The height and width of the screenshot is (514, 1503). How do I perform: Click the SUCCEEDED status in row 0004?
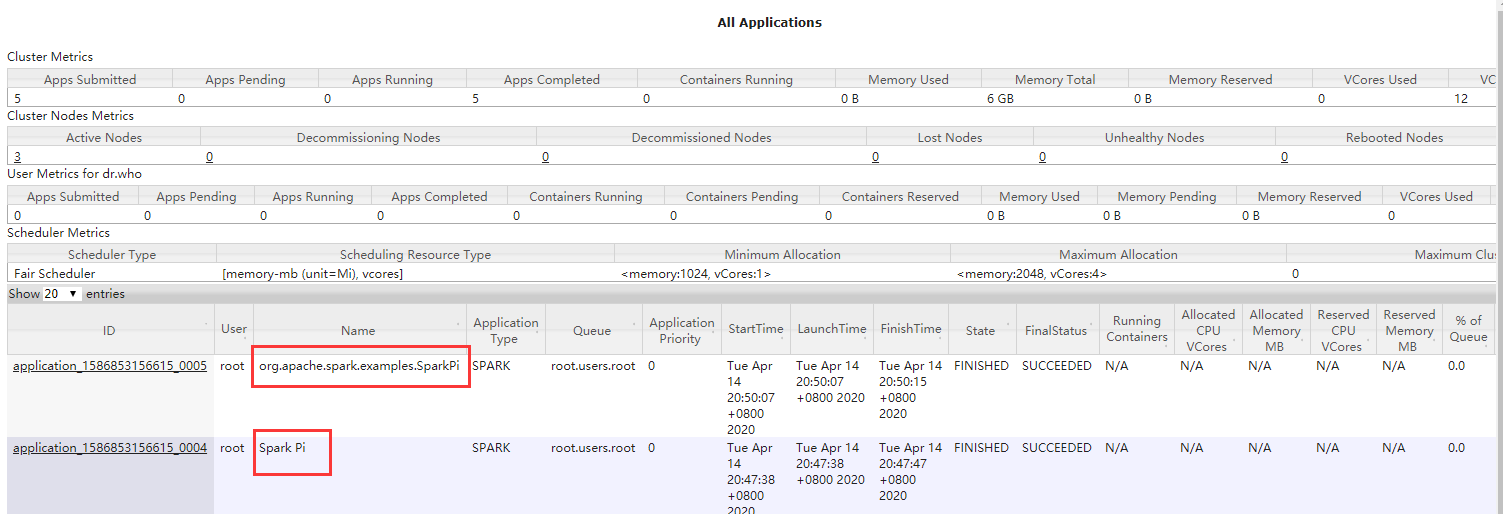1057,448
